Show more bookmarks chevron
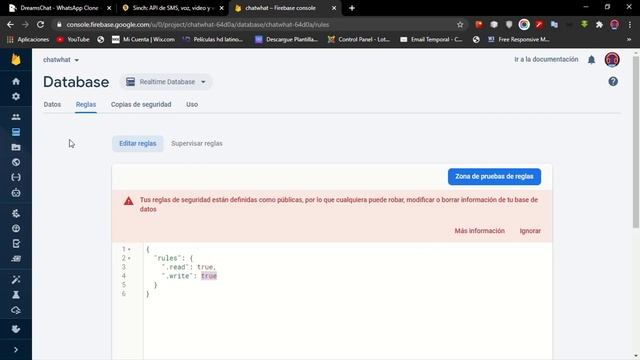Screen dimensions: 640x360 click(x=629, y=40)
